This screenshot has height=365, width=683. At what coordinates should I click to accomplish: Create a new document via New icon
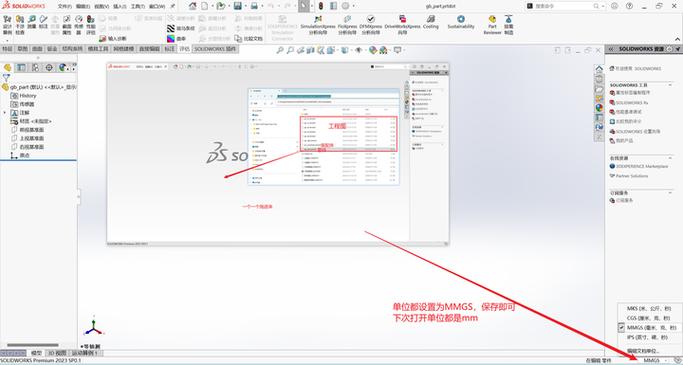[204, 6]
